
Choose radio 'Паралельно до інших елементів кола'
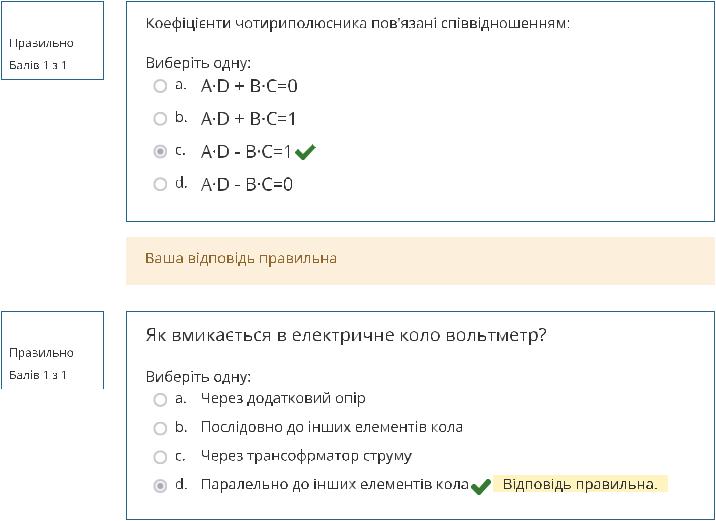pos(160,486)
